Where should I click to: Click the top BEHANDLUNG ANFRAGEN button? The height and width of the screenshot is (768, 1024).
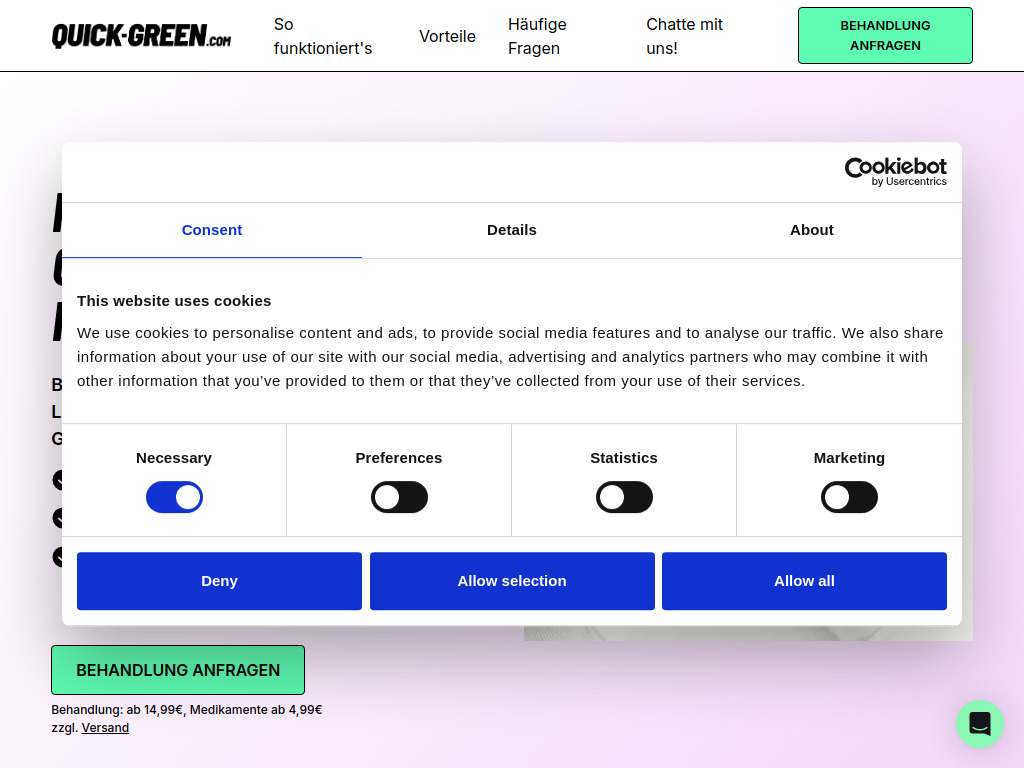click(x=885, y=35)
